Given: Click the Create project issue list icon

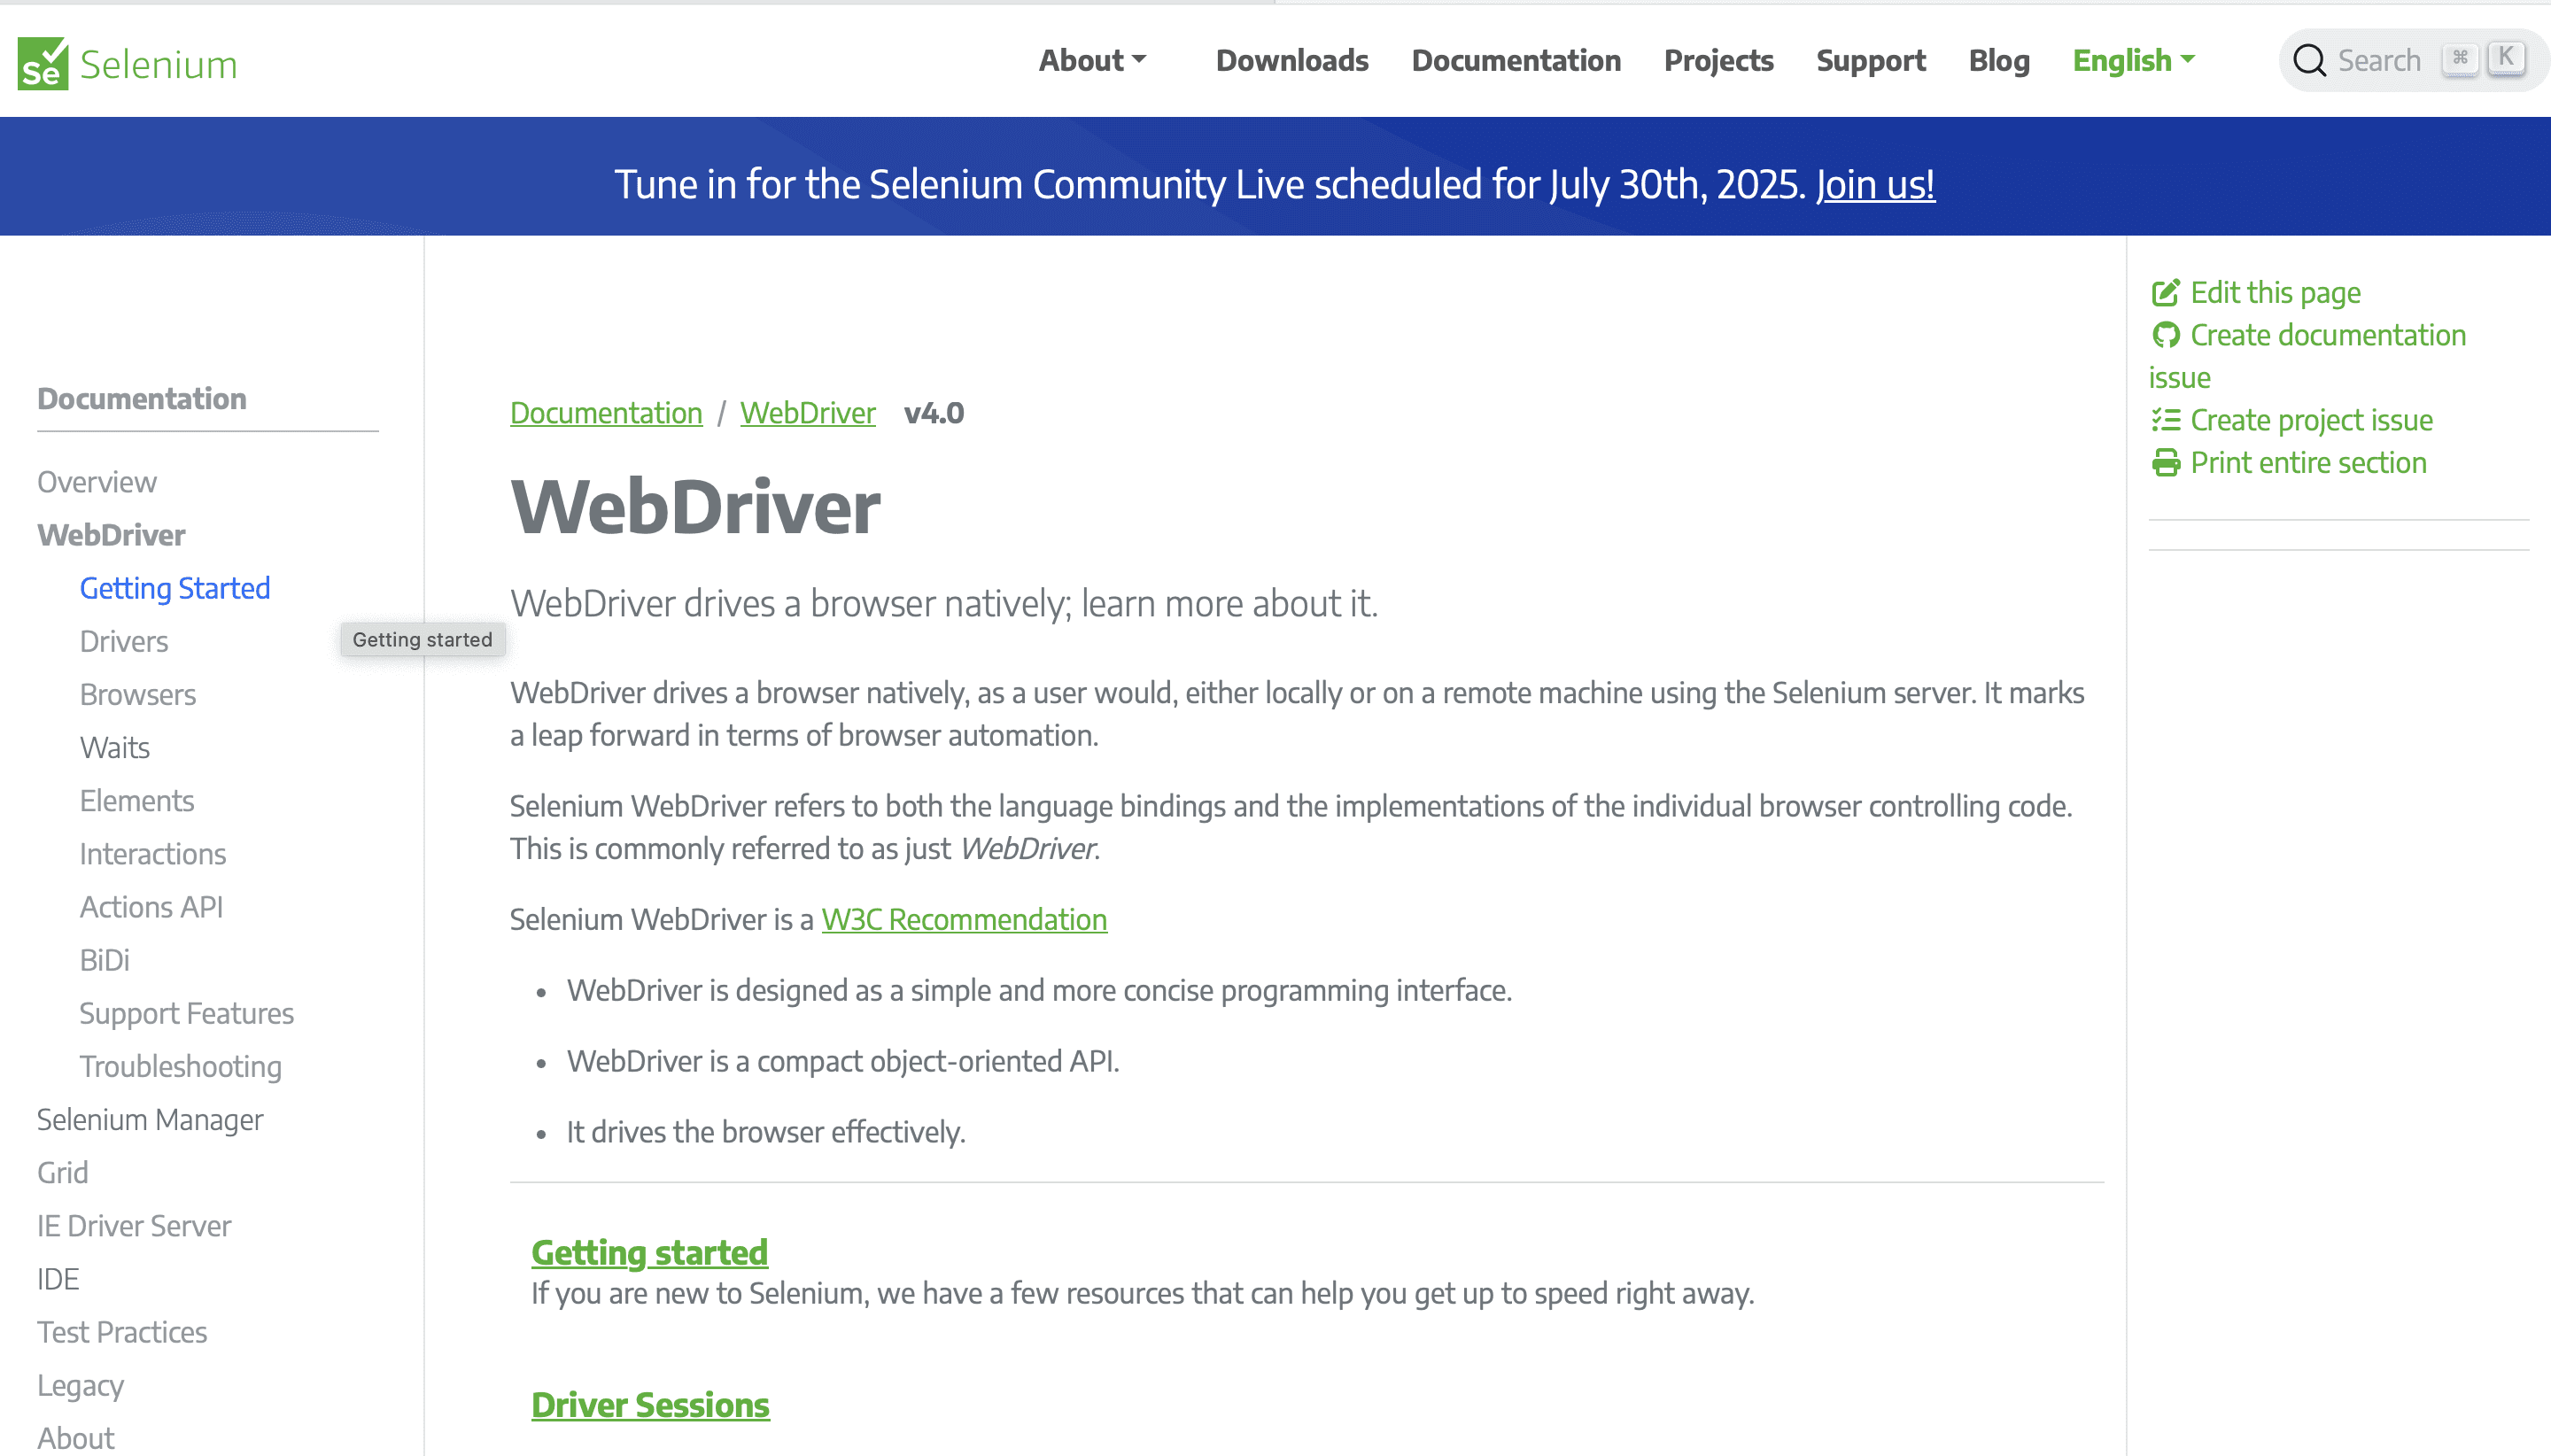Looking at the screenshot, I should (x=2165, y=420).
